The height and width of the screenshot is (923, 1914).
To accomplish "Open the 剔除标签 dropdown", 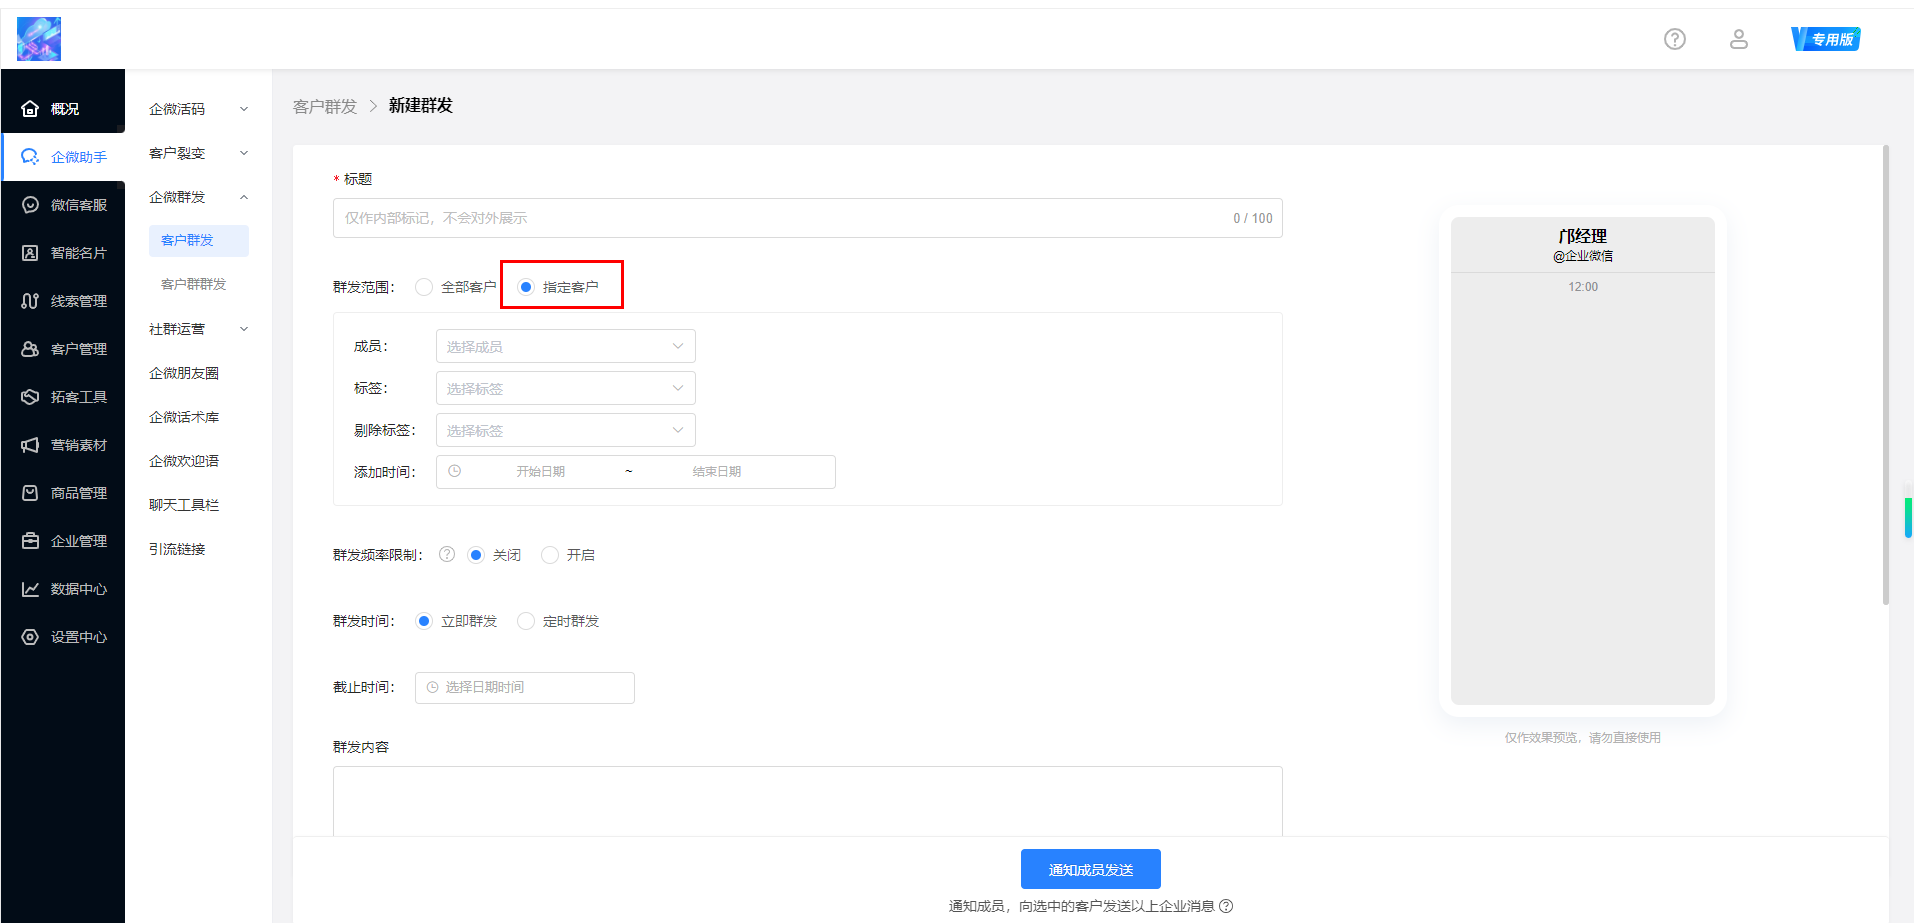I will coord(565,431).
